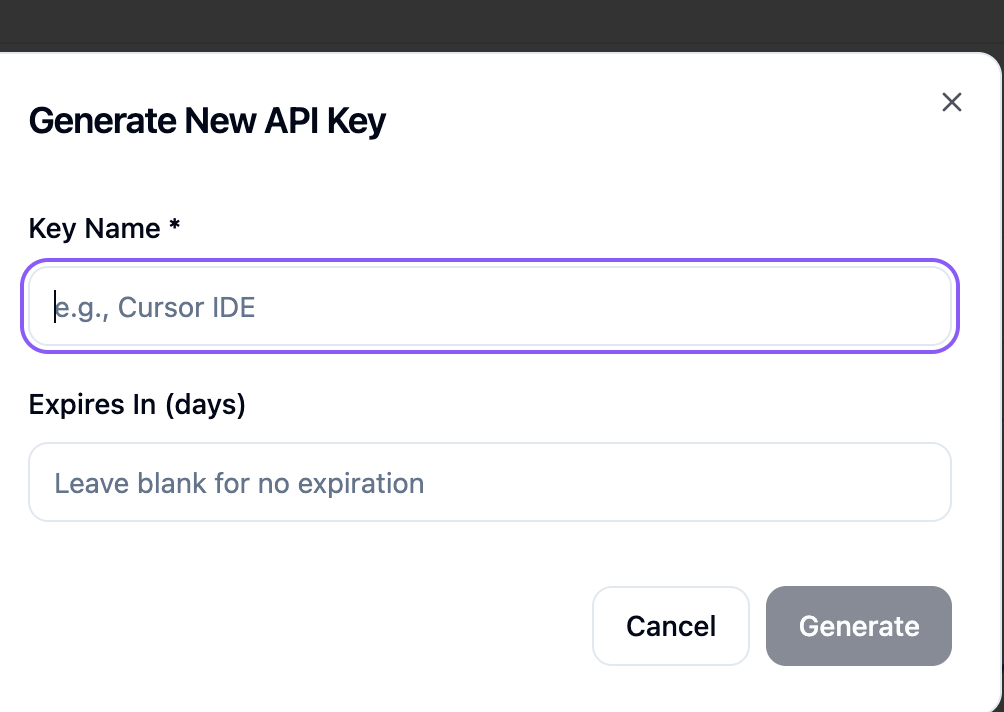Cancel creating the new API key
The width and height of the screenshot is (1004, 712).
[x=670, y=626]
